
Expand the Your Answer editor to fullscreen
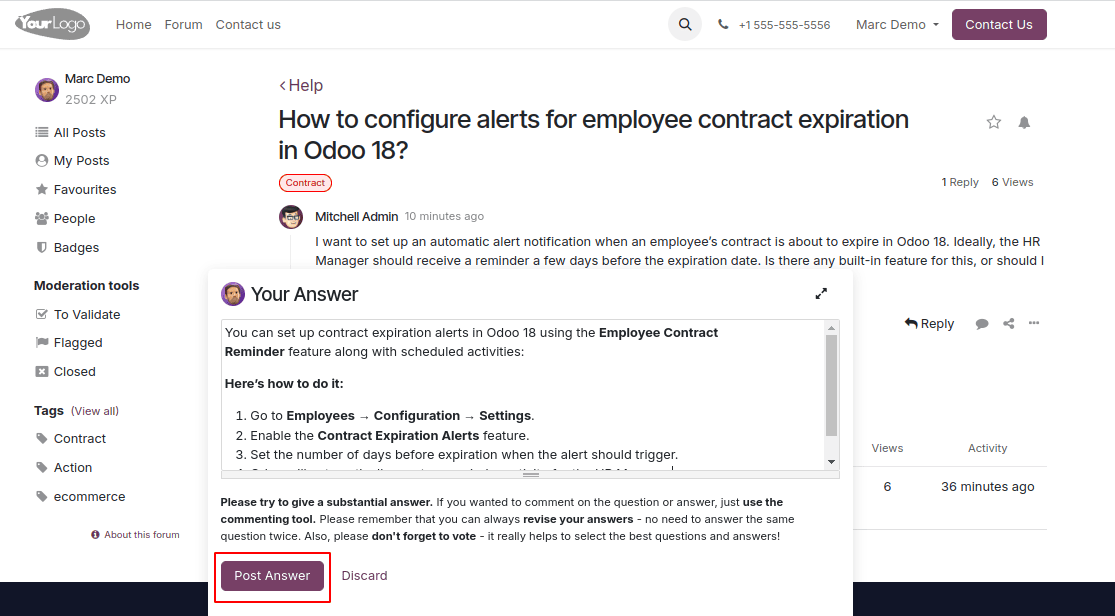[821, 293]
